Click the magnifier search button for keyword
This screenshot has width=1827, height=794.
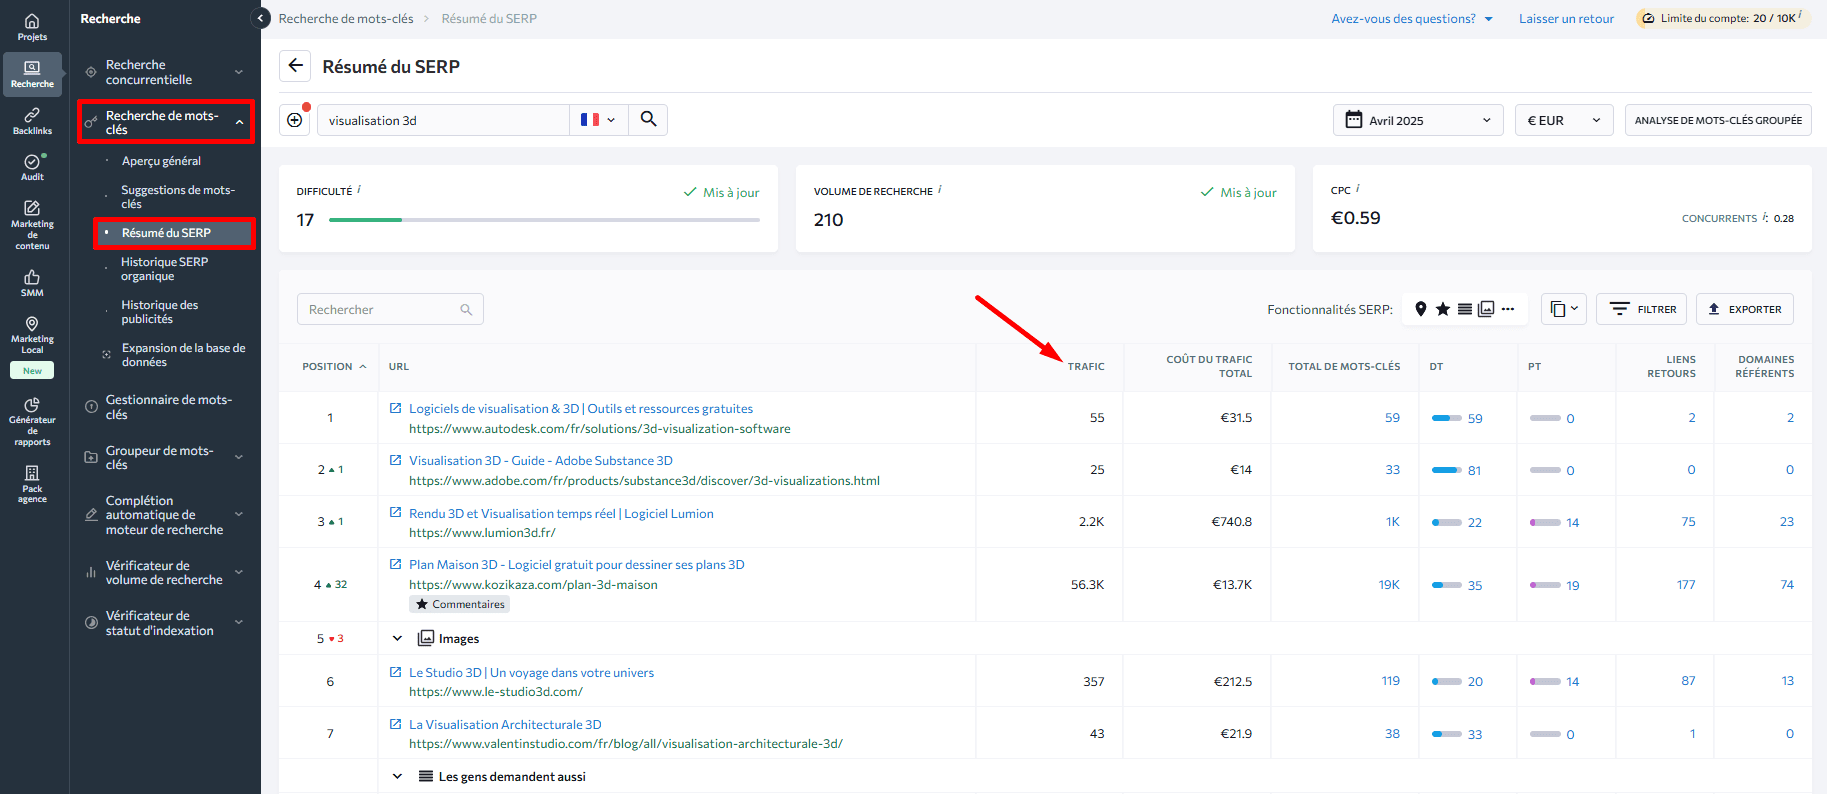(648, 119)
